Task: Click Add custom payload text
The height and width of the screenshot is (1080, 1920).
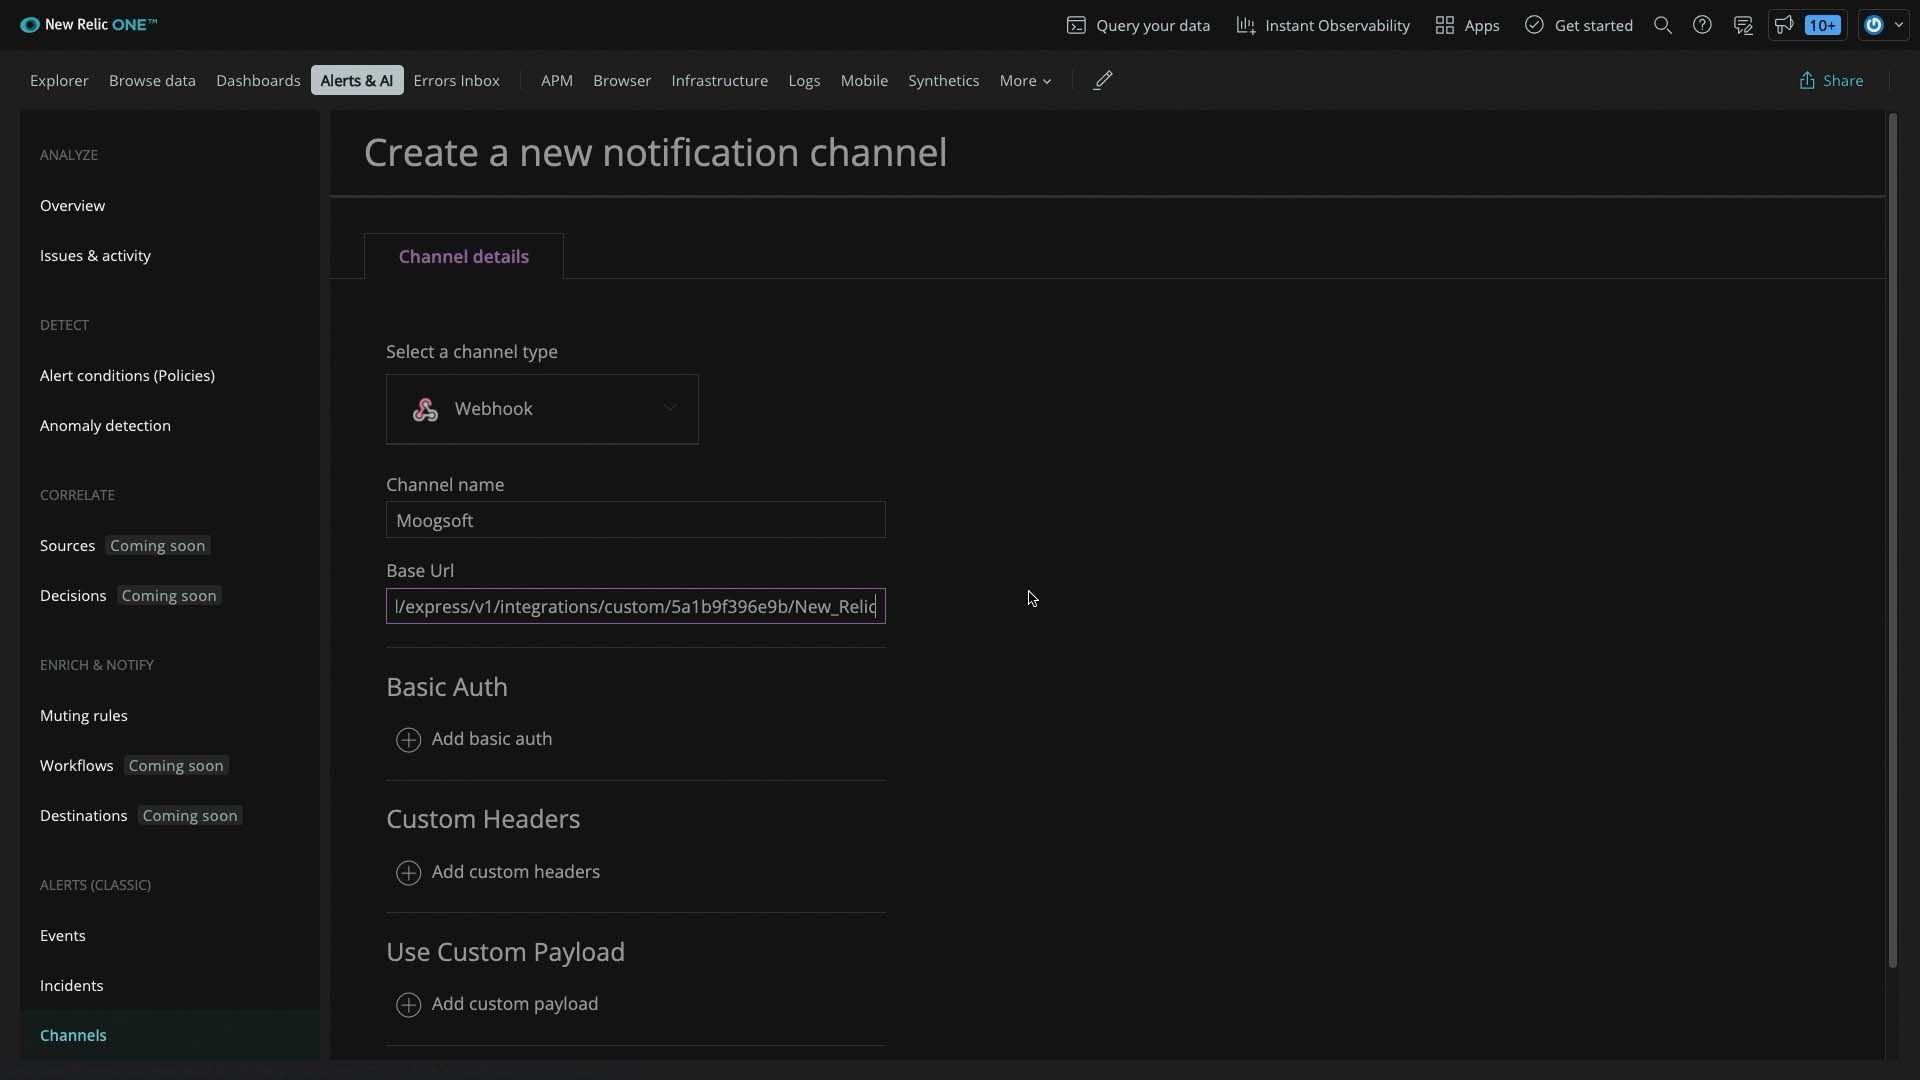Action: 515,1003
